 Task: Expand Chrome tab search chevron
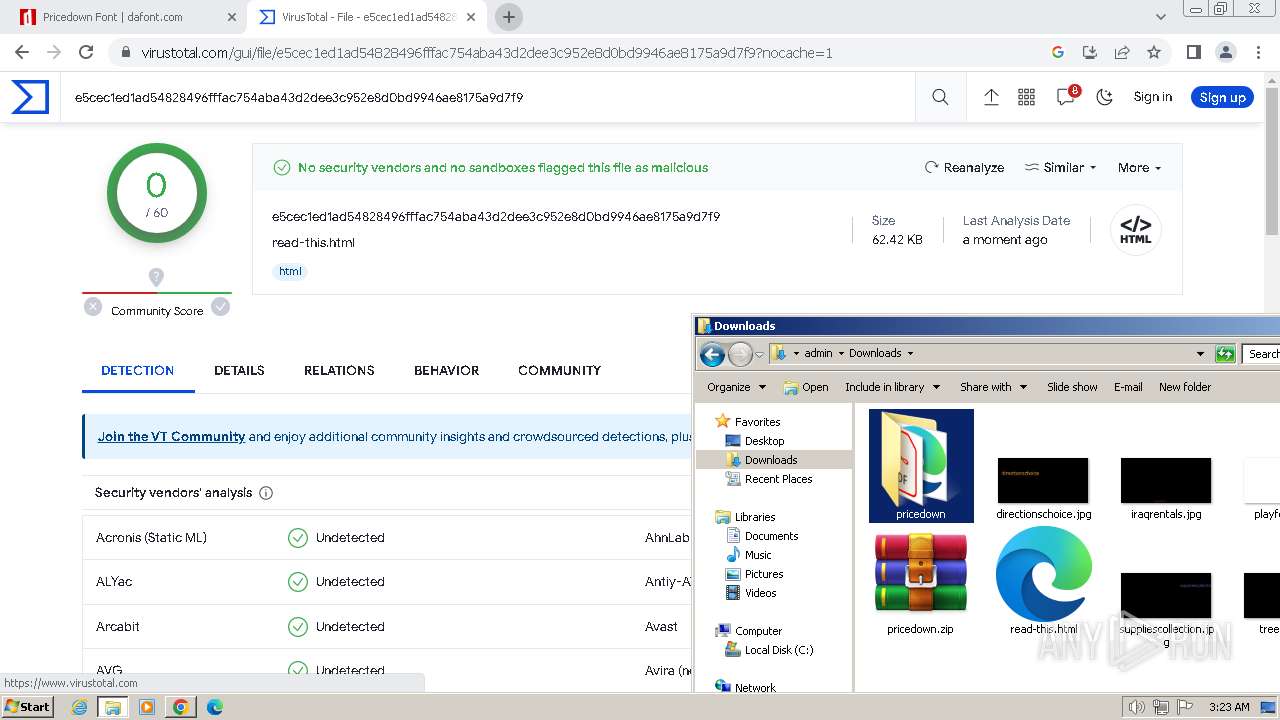[x=1161, y=17]
